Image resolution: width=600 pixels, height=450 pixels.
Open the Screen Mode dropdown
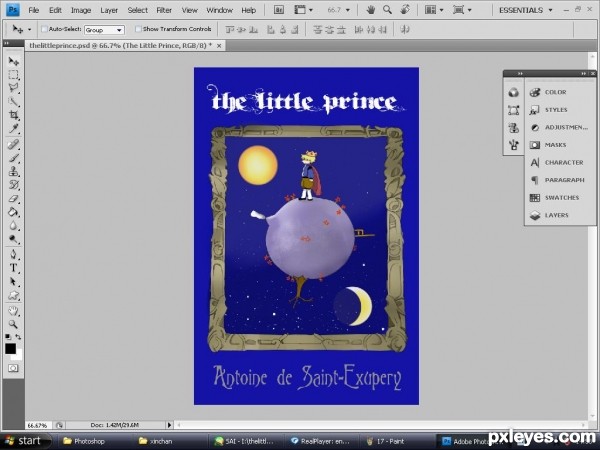(462, 10)
